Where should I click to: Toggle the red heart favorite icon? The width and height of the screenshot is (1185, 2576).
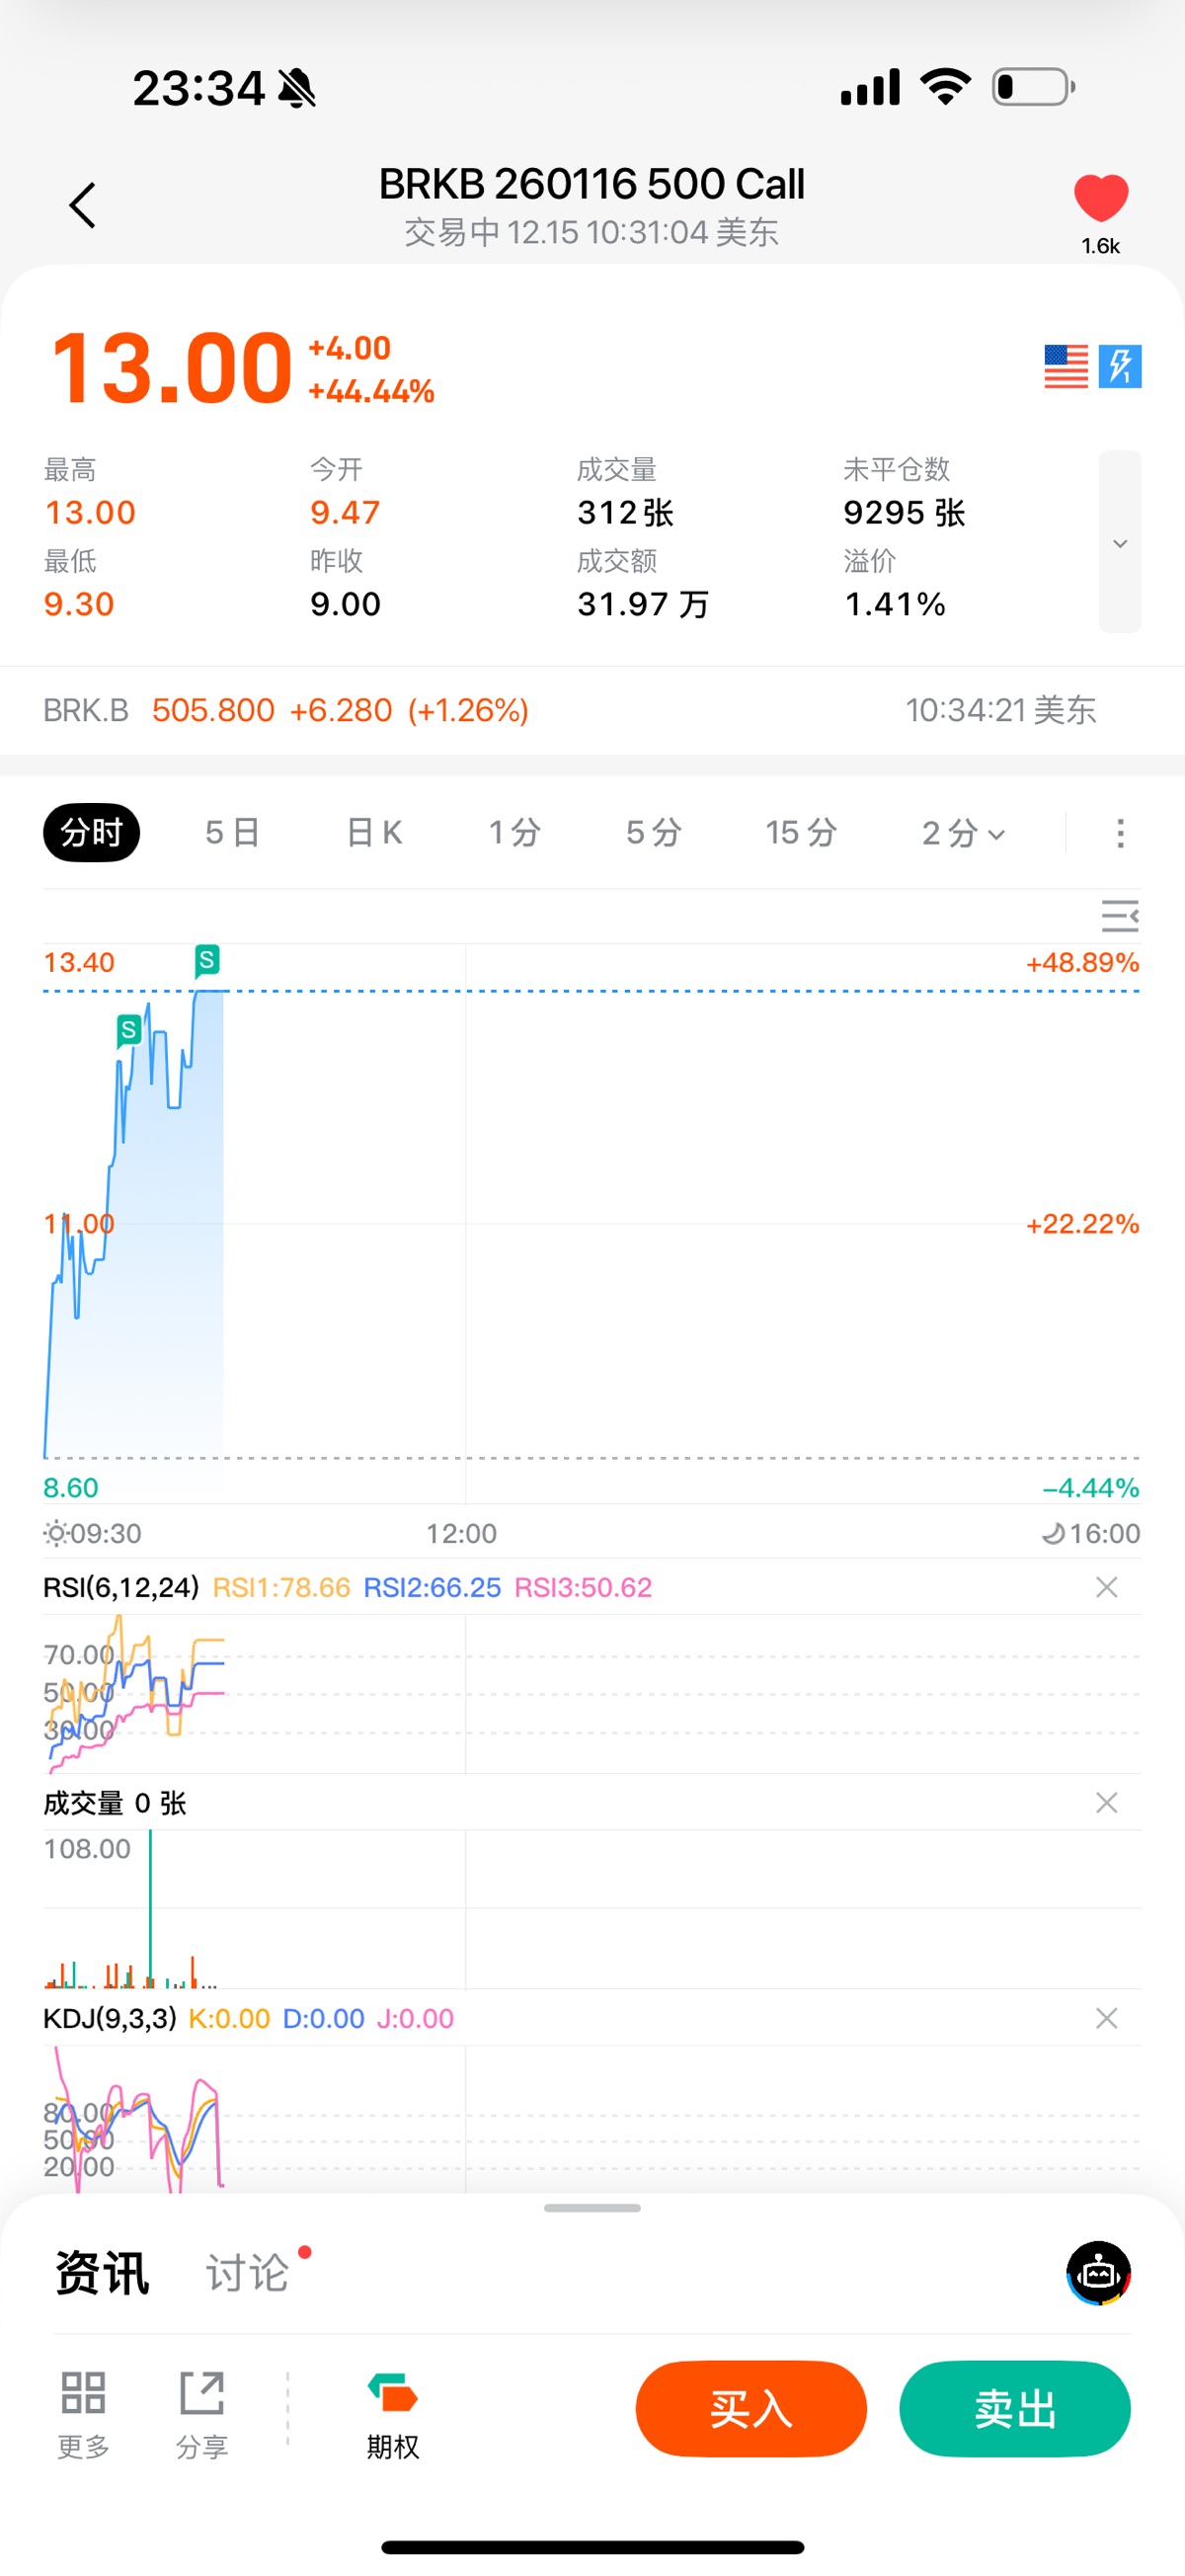(1100, 197)
